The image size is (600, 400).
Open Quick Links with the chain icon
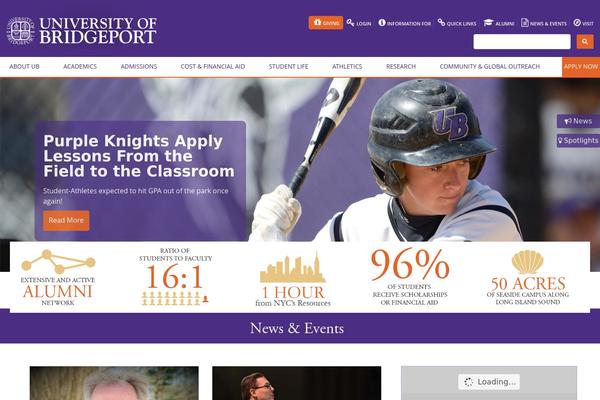point(441,23)
